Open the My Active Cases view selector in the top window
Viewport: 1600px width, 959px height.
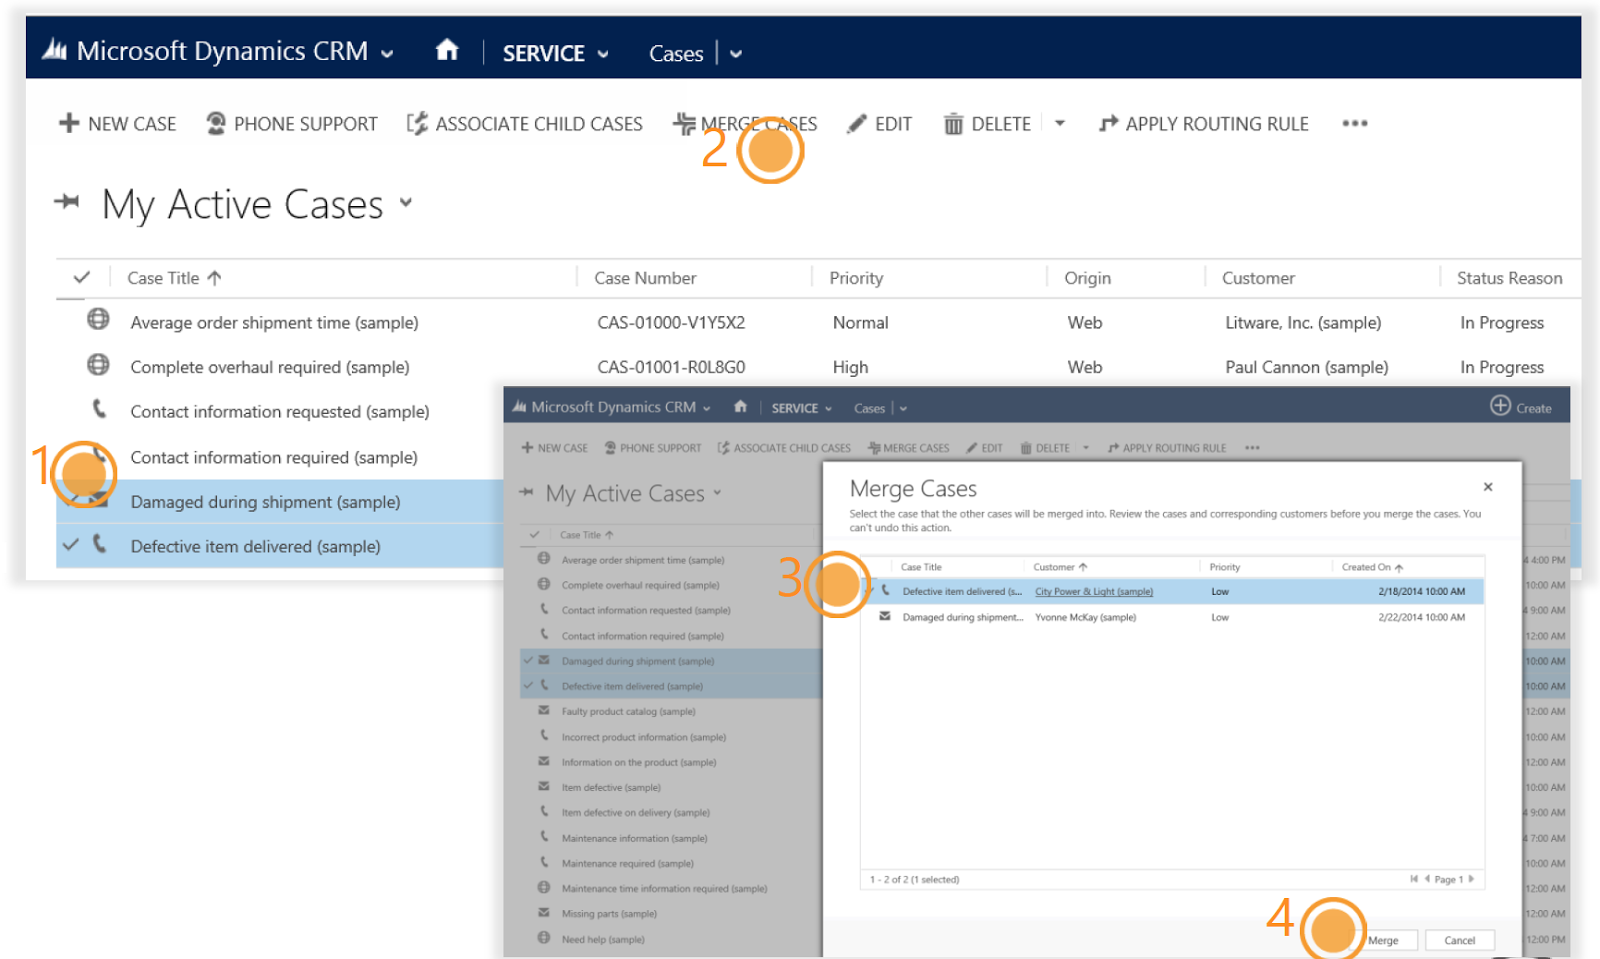point(406,202)
